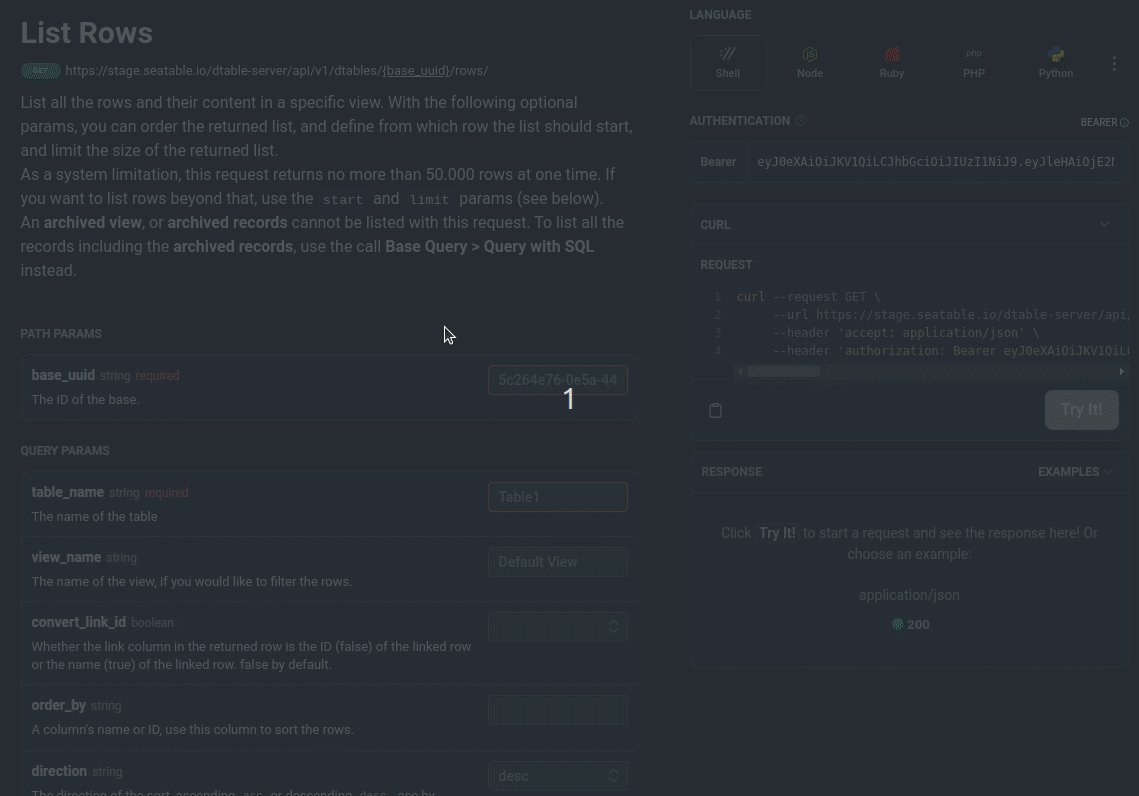The width and height of the screenshot is (1139, 796).
Task: Click into the base_uuid input field
Action: (x=558, y=380)
